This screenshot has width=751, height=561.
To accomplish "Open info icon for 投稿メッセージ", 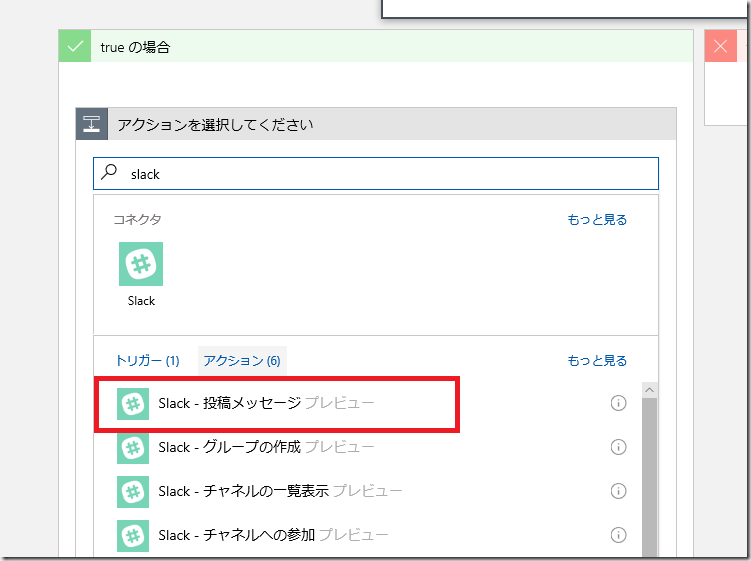I will pyautogui.click(x=618, y=403).
